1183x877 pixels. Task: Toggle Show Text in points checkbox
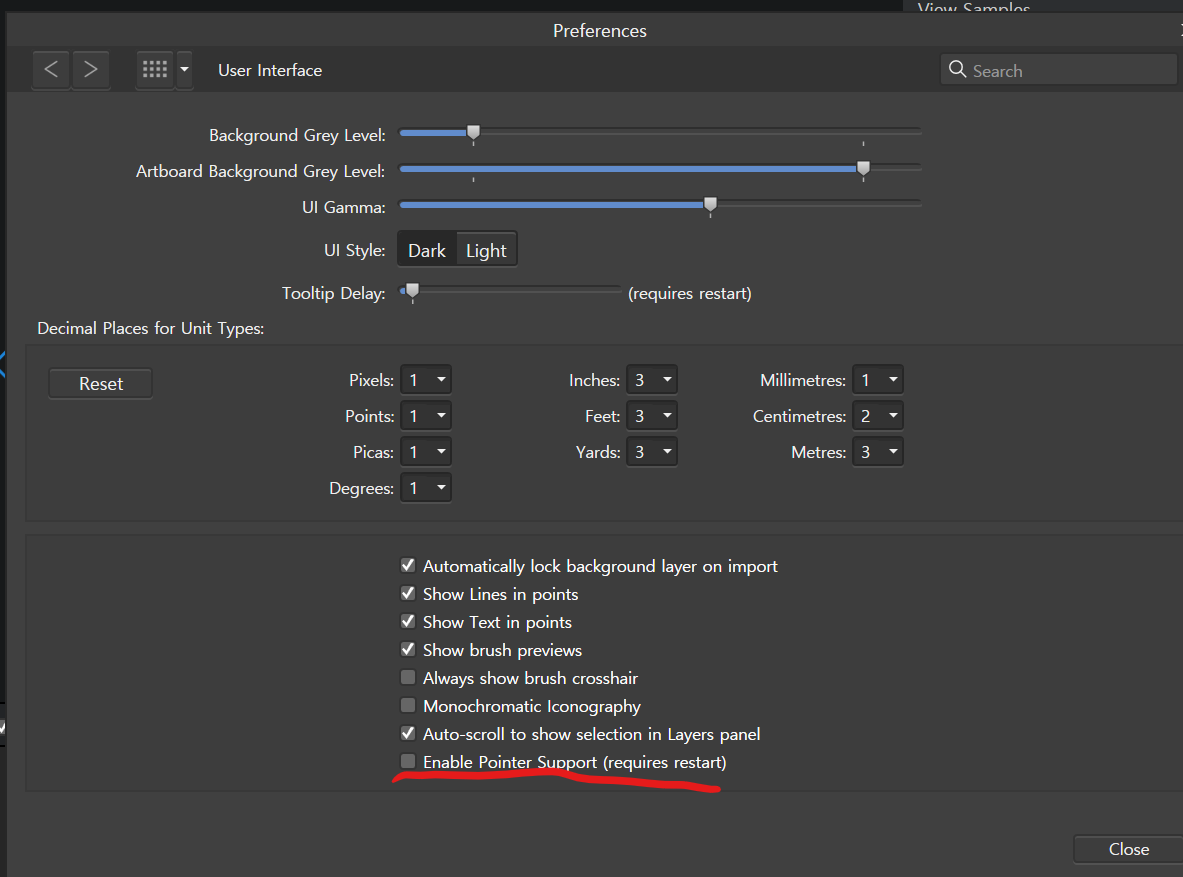(407, 621)
